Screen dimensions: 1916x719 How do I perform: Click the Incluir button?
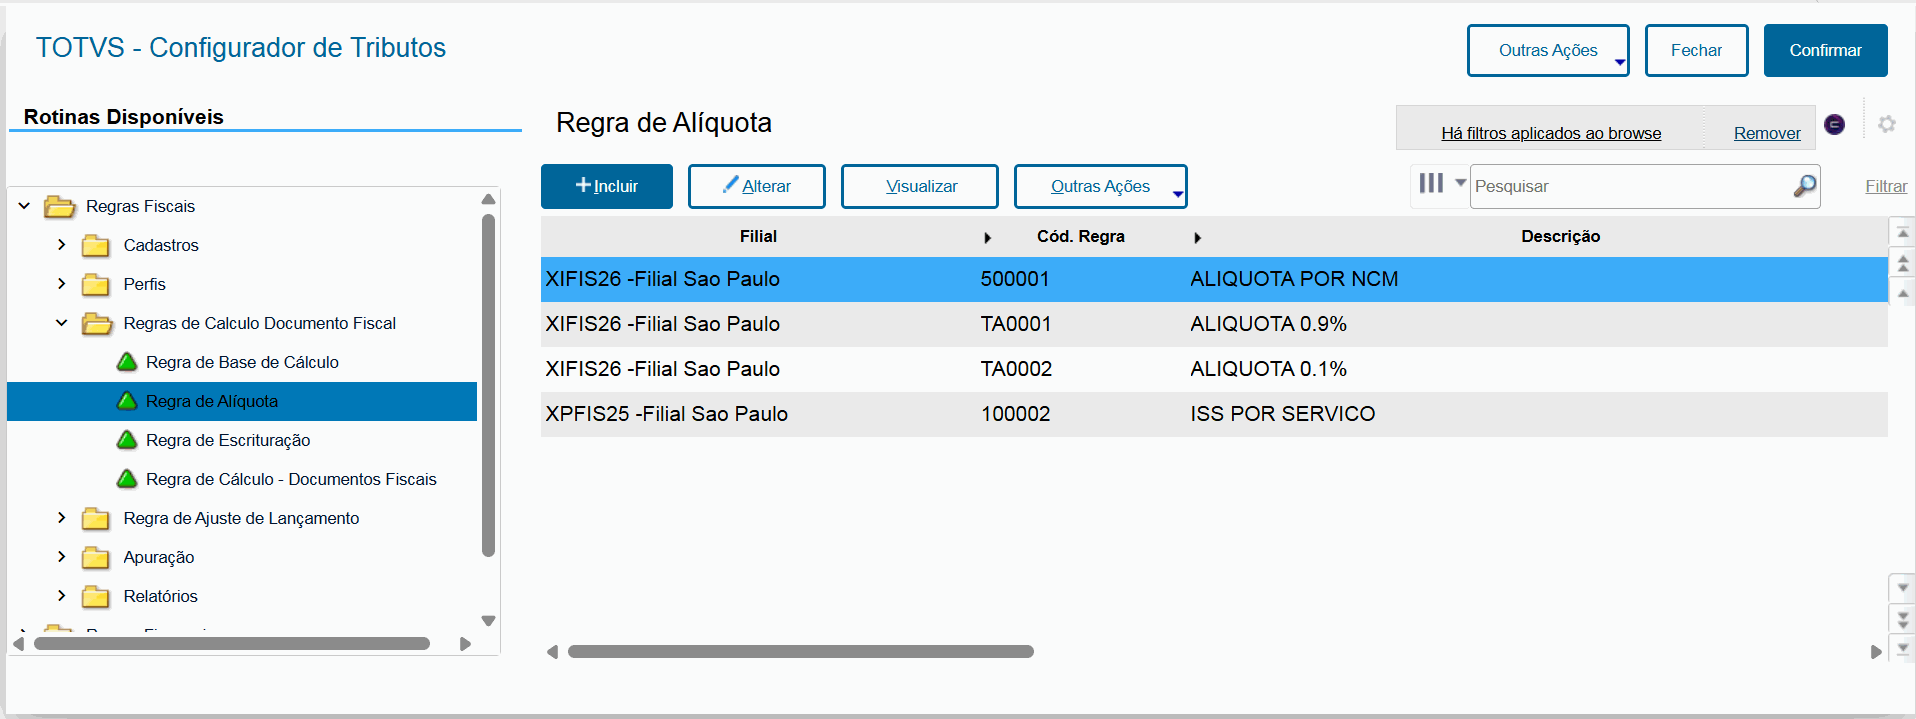[x=606, y=187]
